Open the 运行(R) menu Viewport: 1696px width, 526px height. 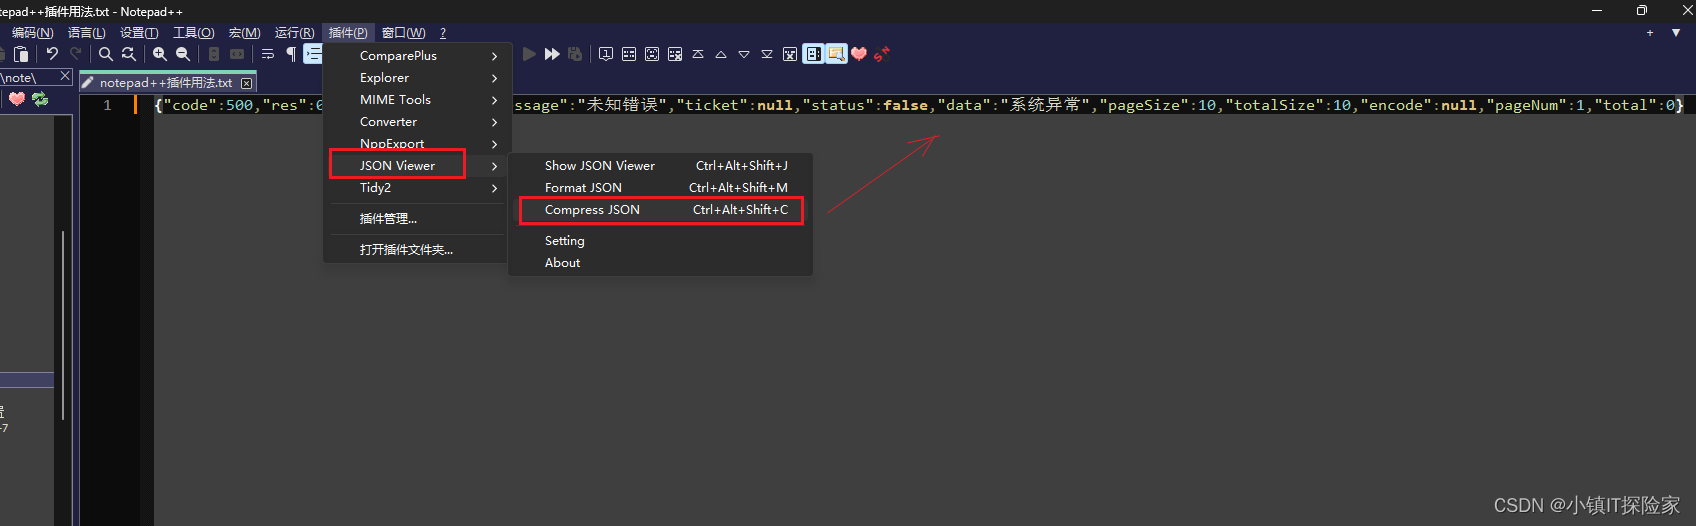pyautogui.click(x=295, y=33)
